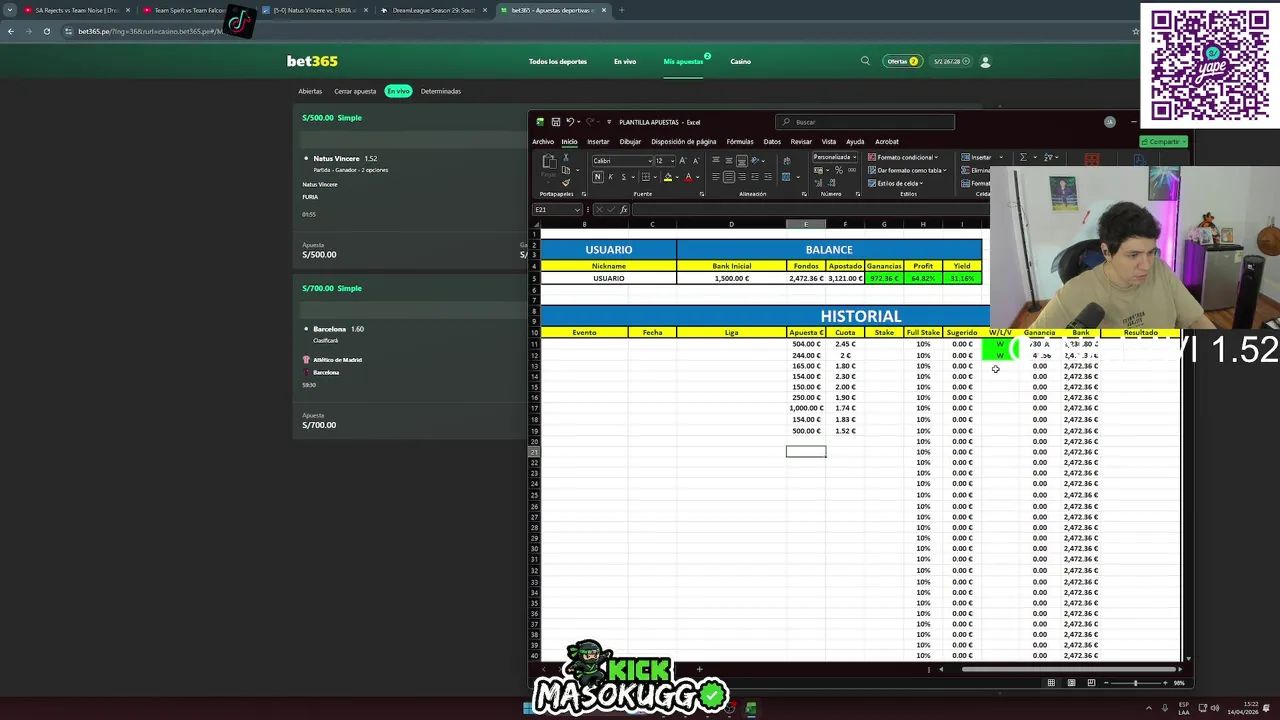The height and width of the screenshot is (720, 1280).
Task: Open the bet365 account profile icon
Action: click(985, 61)
